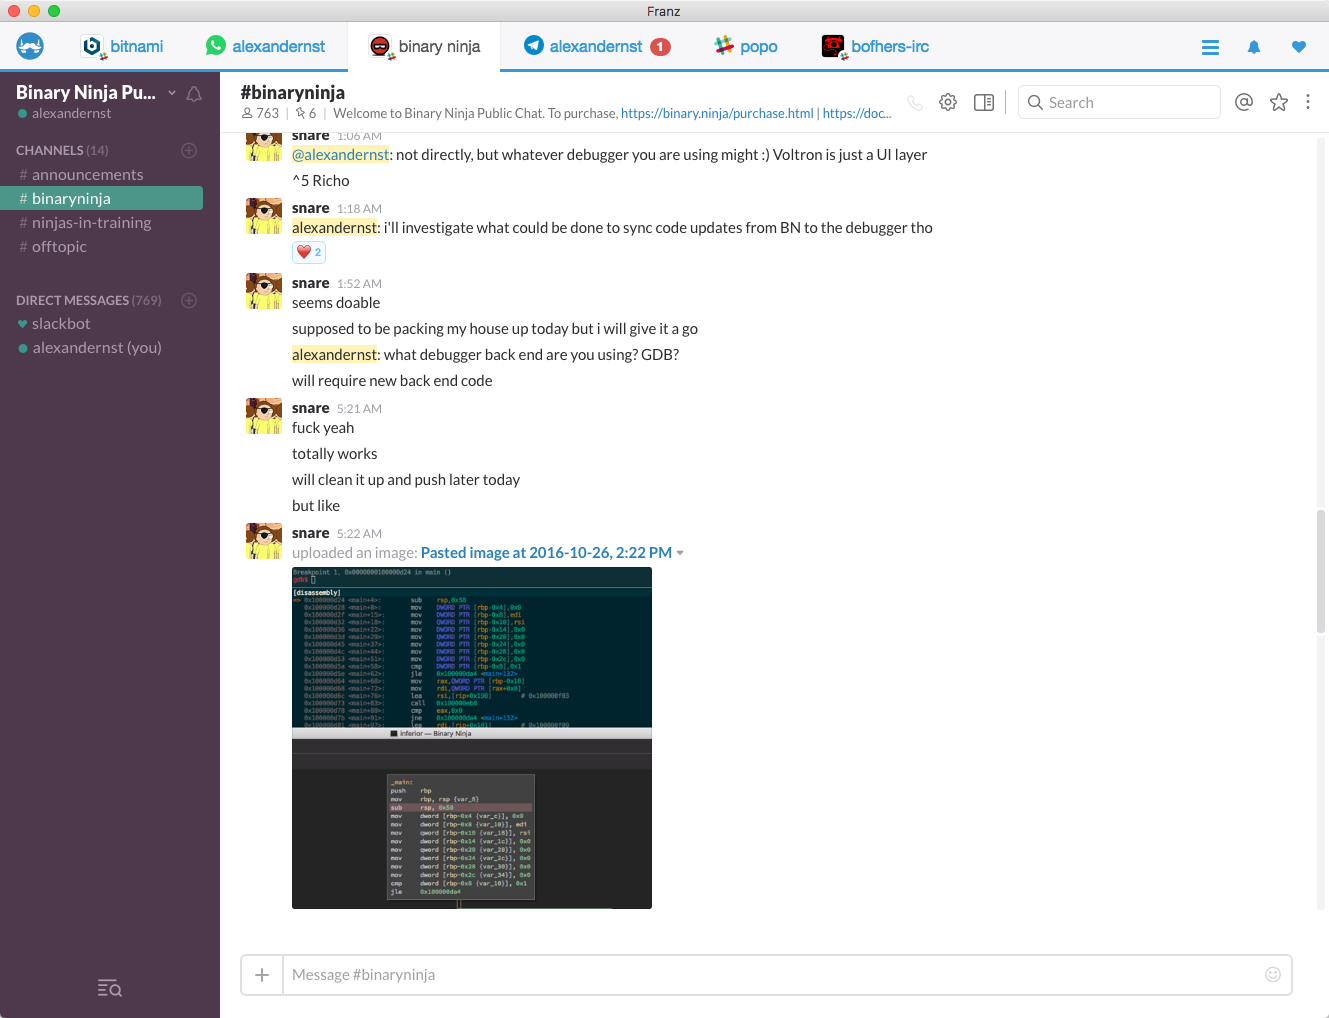Click snare's avatar at 1:52 AM
This screenshot has width=1329, height=1018.
coord(264,291)
